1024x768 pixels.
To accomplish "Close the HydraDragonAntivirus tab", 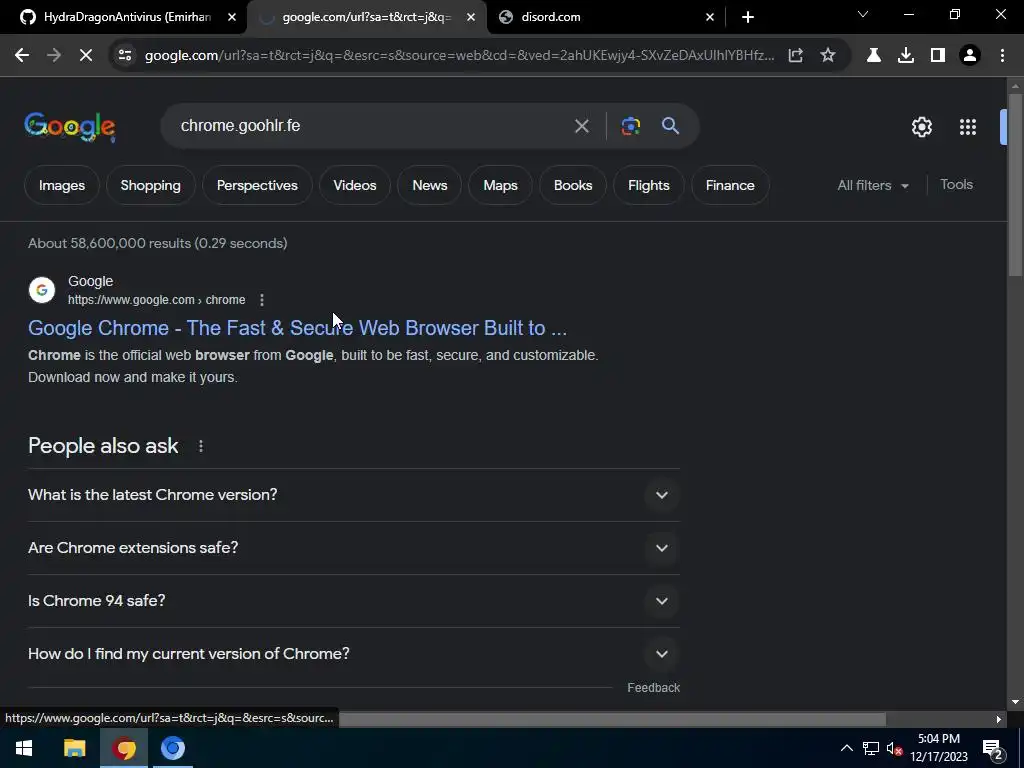I will [x=232, y=17].
